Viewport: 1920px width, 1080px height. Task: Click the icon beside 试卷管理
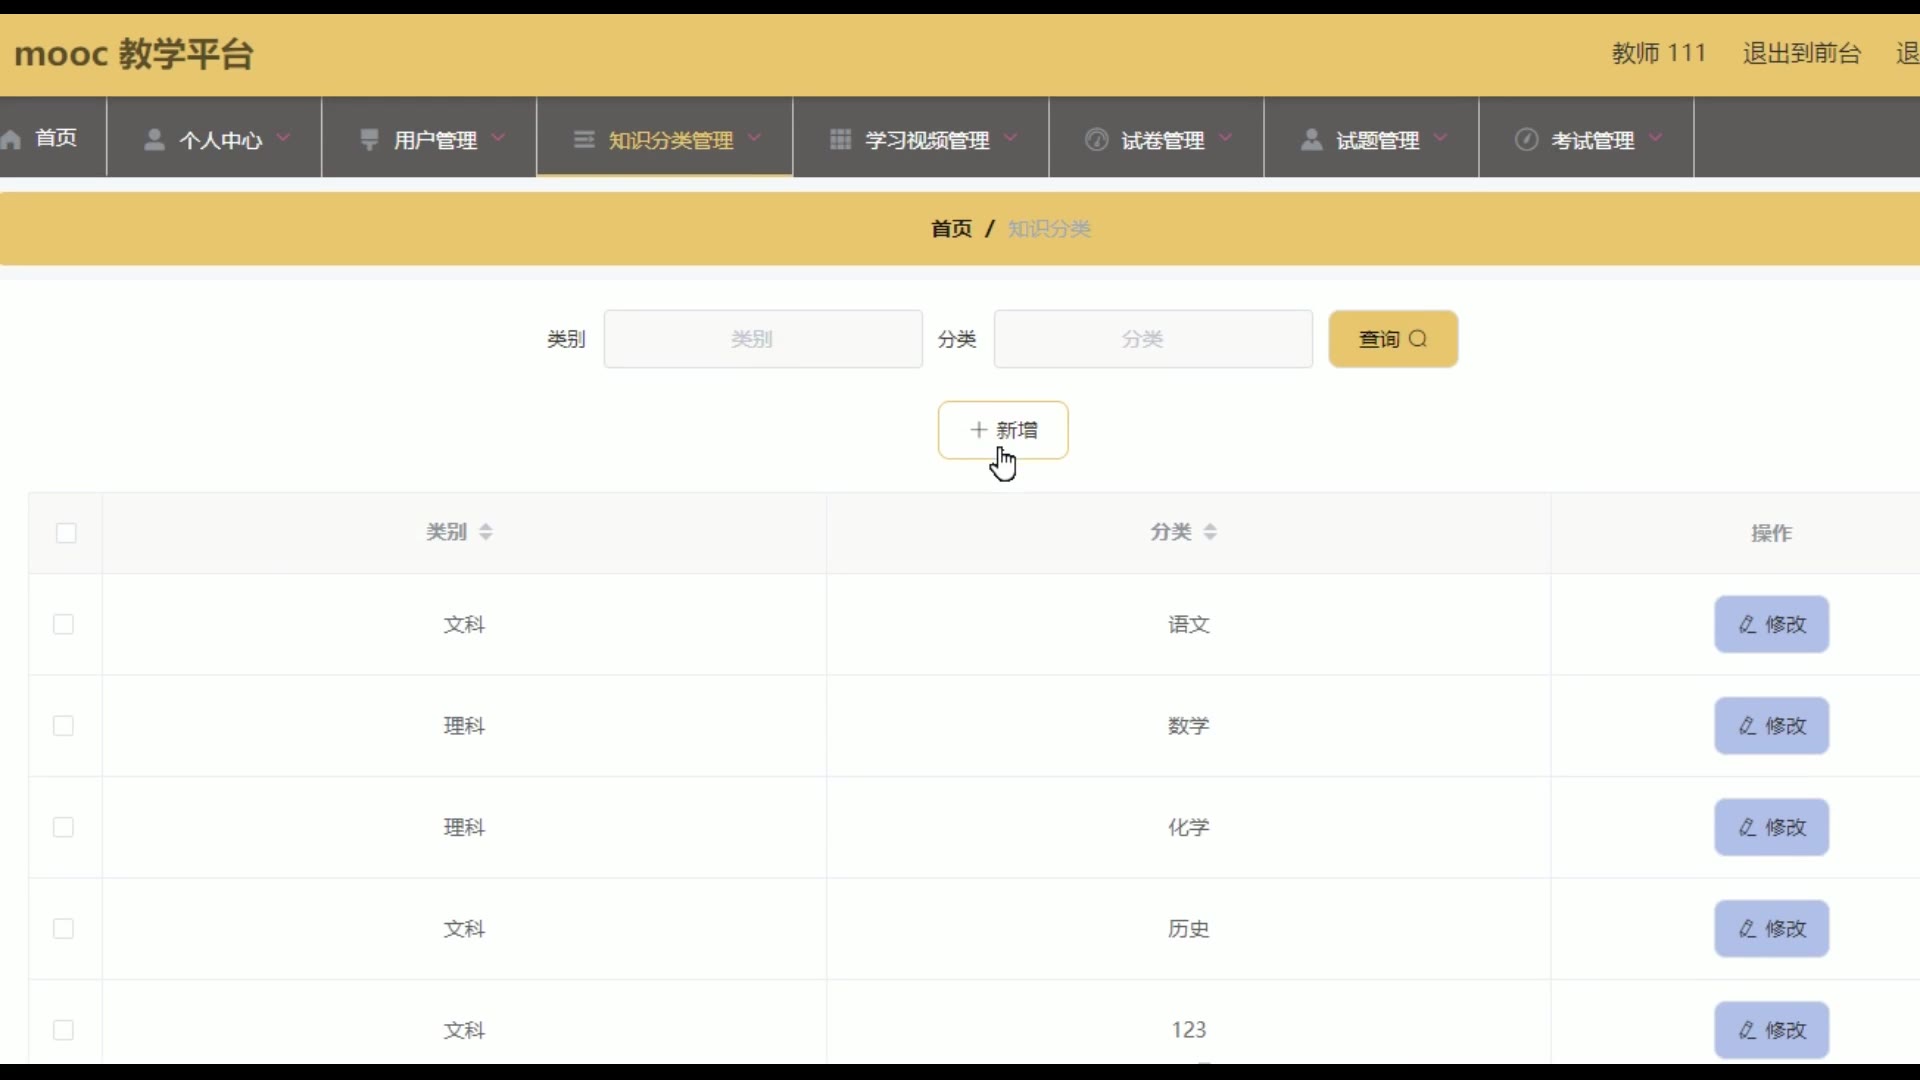1096,140
